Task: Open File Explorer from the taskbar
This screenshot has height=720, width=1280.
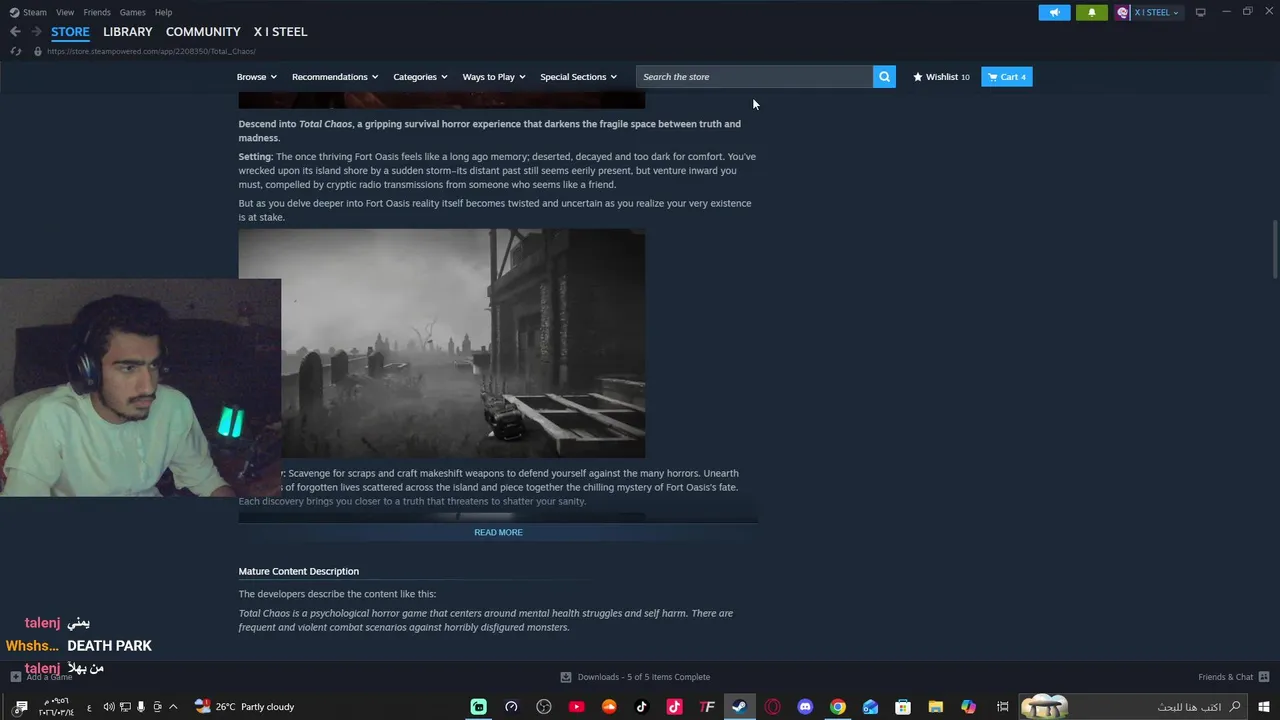Action: pyautogui.click(x=936, y=707)
